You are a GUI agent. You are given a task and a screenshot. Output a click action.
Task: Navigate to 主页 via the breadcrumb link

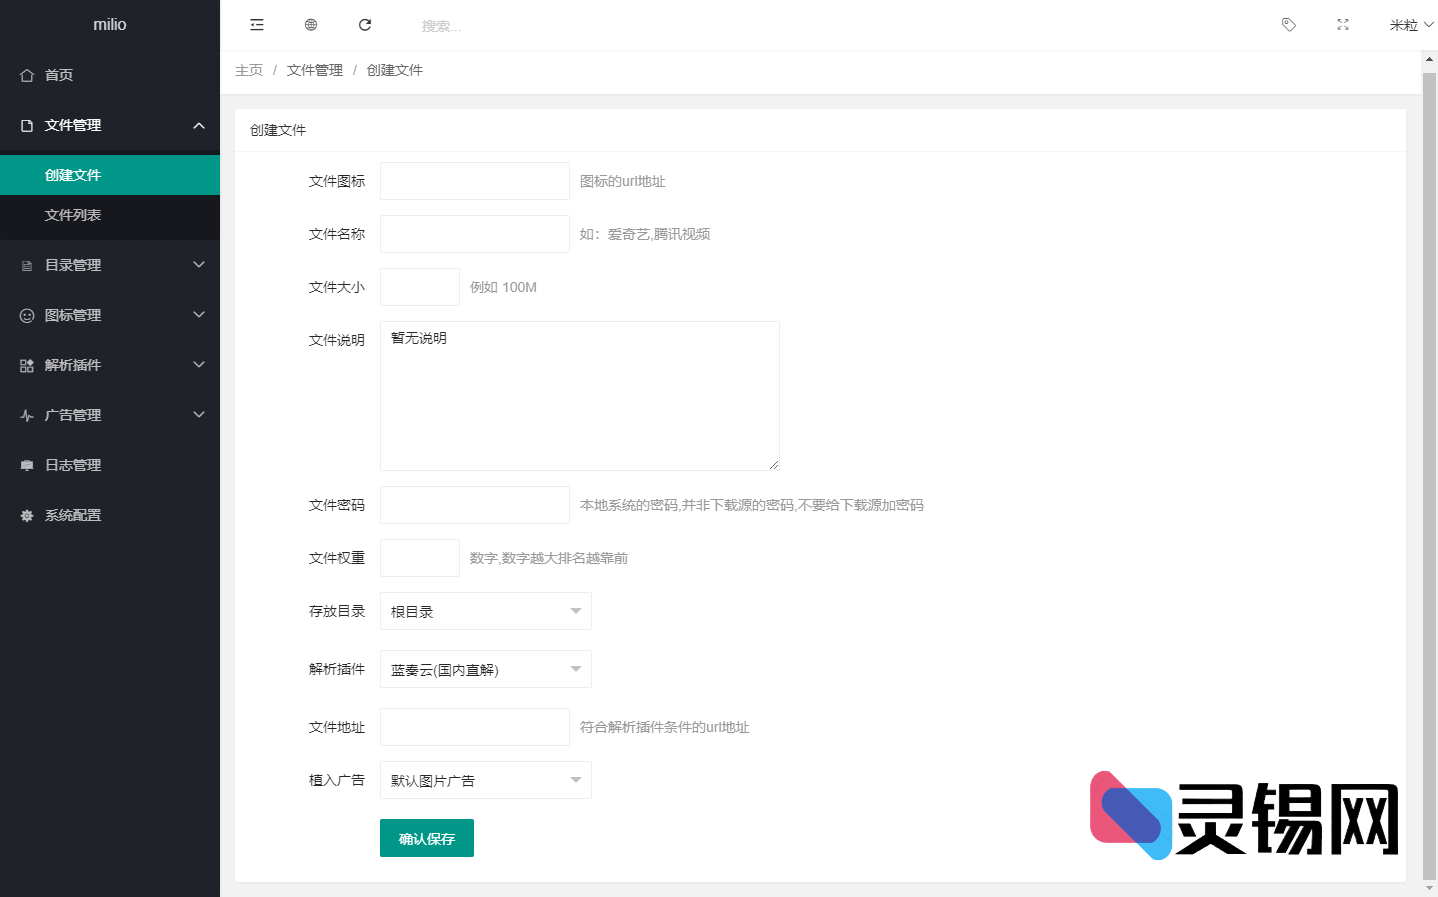pyautogui.click(x=249, y=70)
